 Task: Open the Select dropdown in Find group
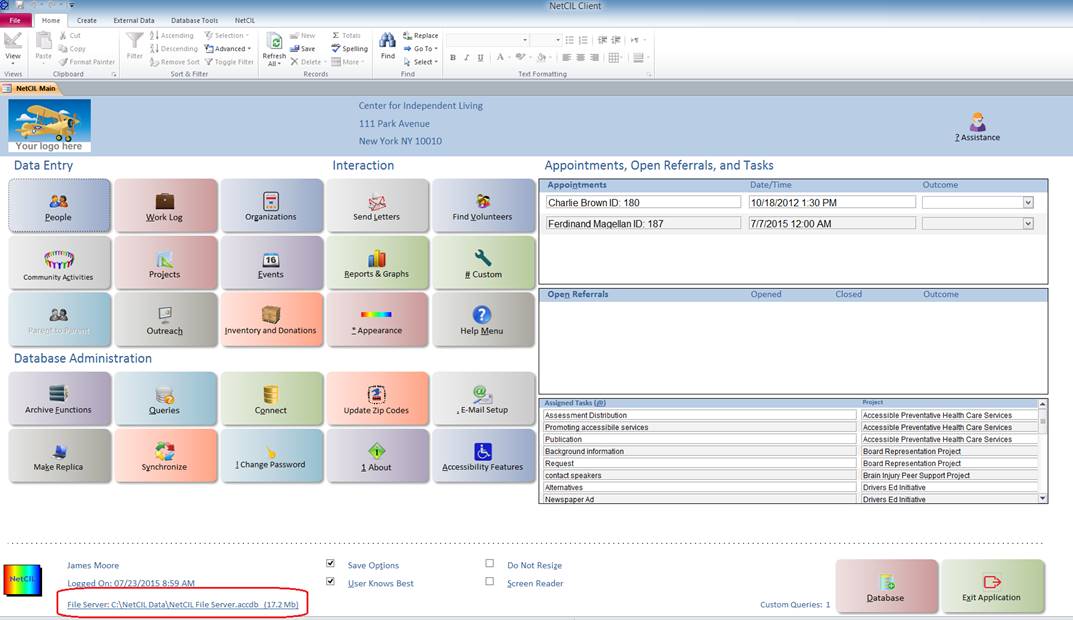coord(420,62)
